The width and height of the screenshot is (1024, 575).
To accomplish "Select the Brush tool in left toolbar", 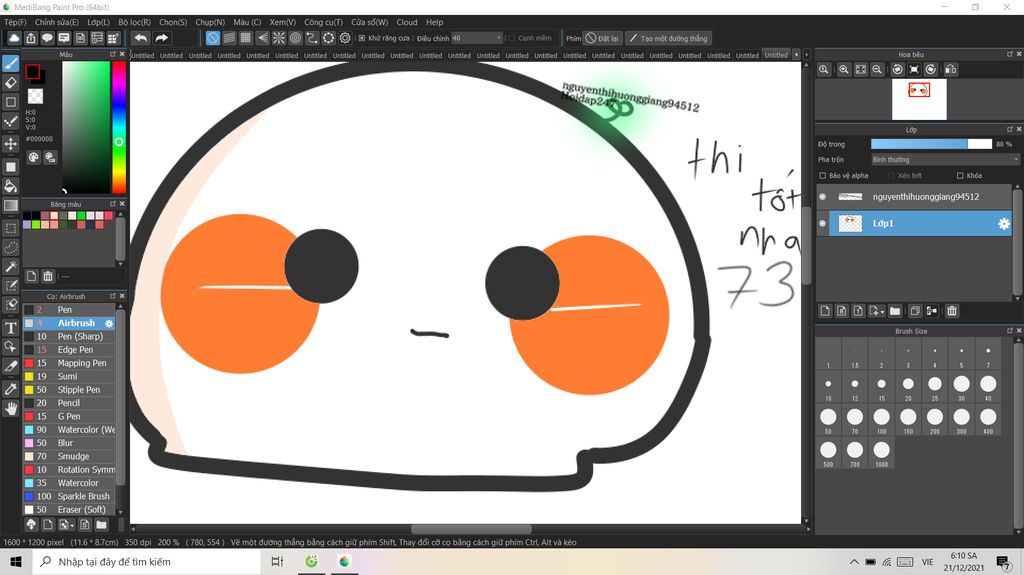I will click(10, 63).
